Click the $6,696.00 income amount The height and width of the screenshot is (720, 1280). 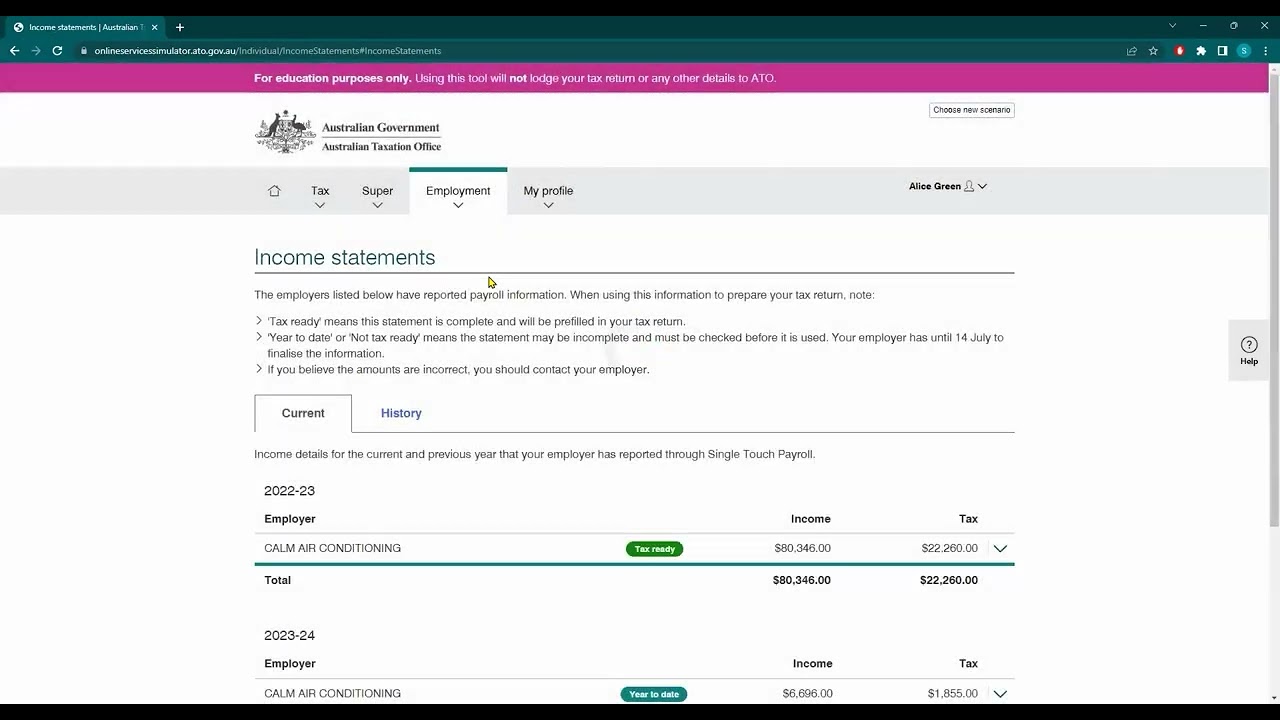[808, 693]
